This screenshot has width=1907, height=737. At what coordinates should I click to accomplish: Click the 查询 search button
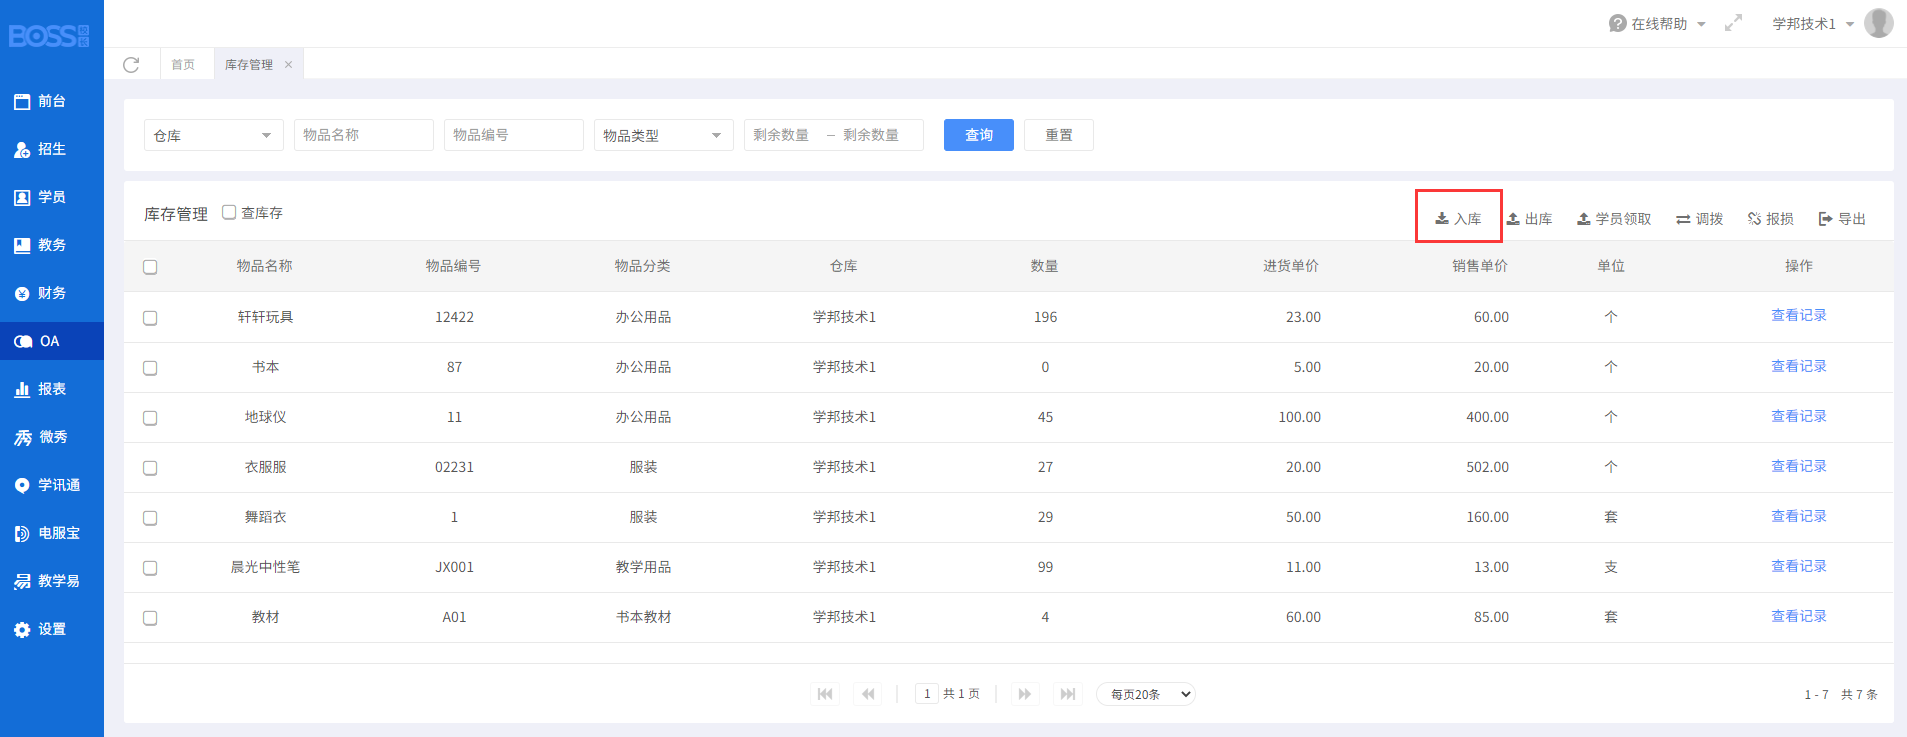(979, 135)
